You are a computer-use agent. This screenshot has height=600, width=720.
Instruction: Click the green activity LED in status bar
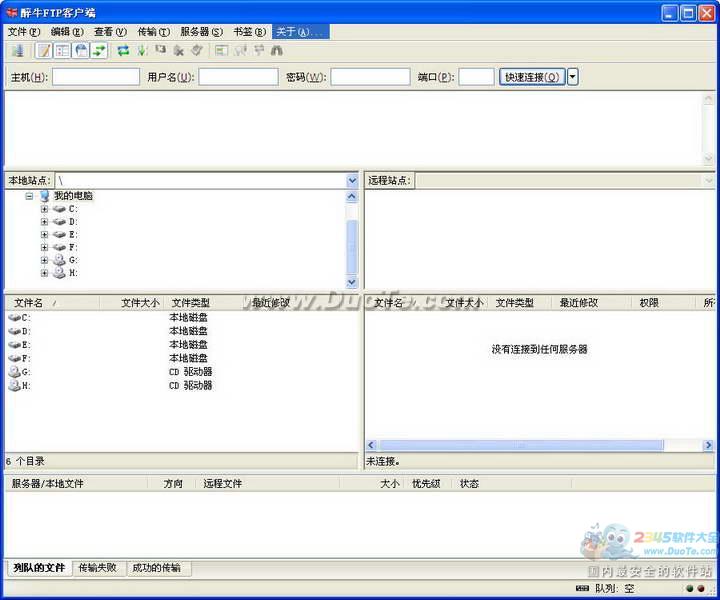(690, 588)
